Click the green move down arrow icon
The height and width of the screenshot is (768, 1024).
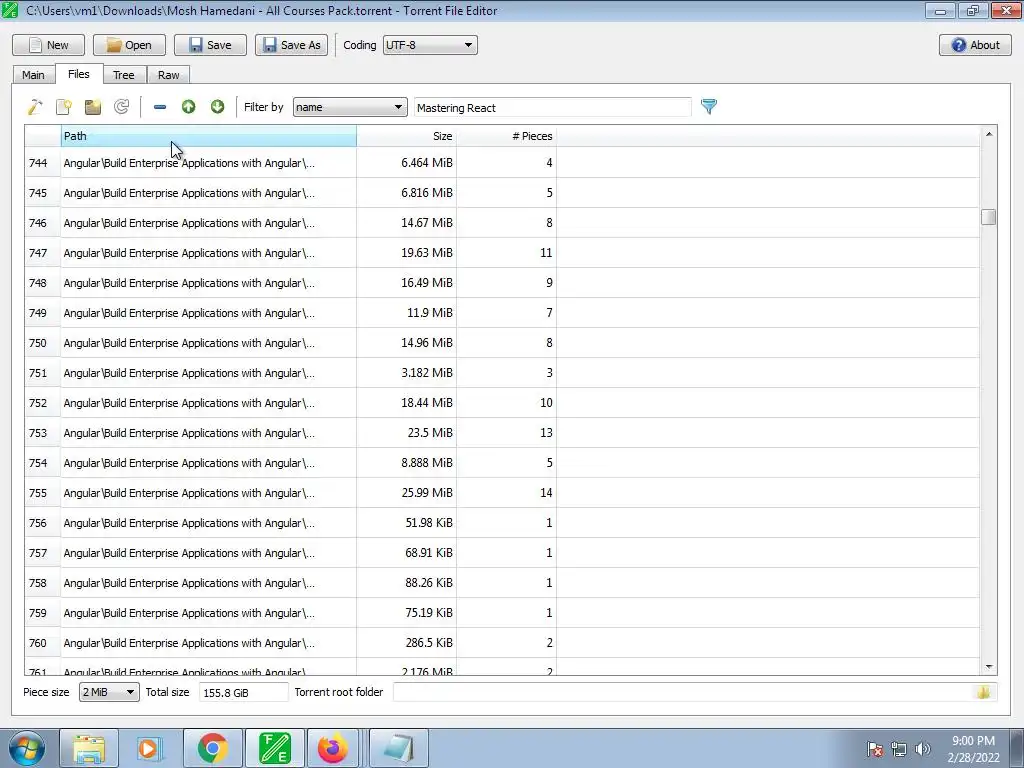(x=217, y=107)
